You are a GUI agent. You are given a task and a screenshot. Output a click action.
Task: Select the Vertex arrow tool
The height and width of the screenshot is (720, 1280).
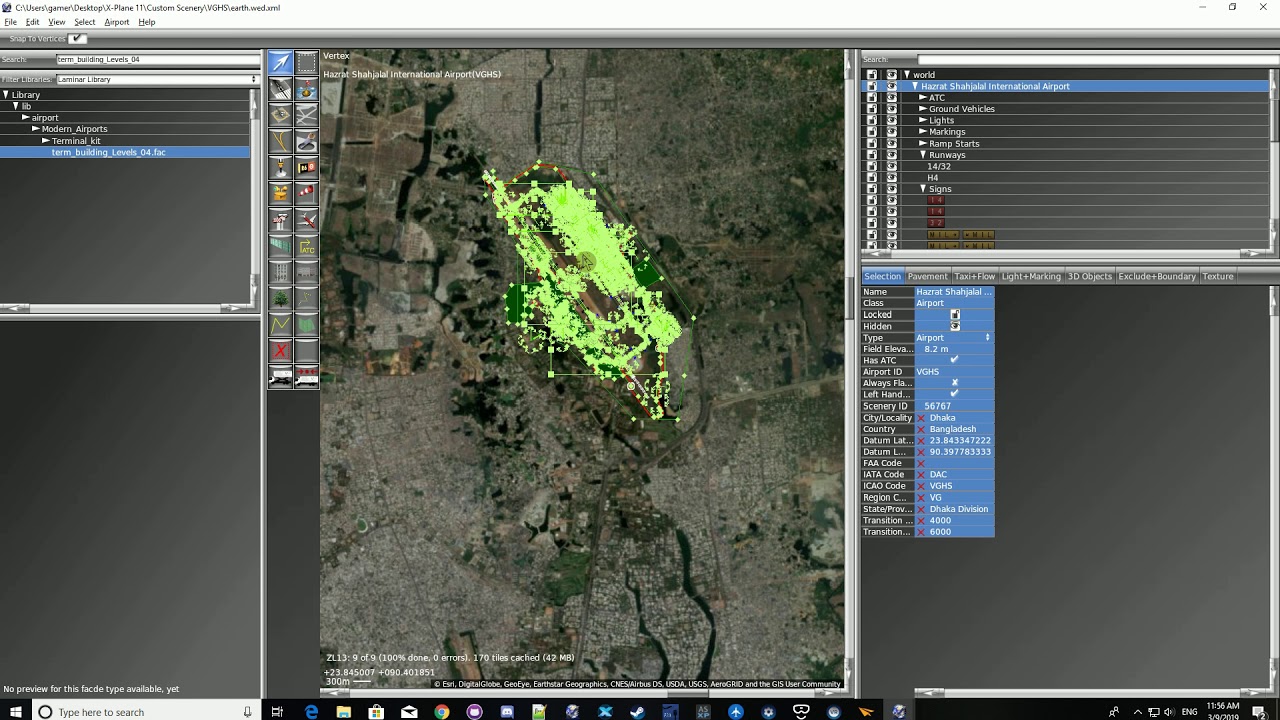click(280, 62)
